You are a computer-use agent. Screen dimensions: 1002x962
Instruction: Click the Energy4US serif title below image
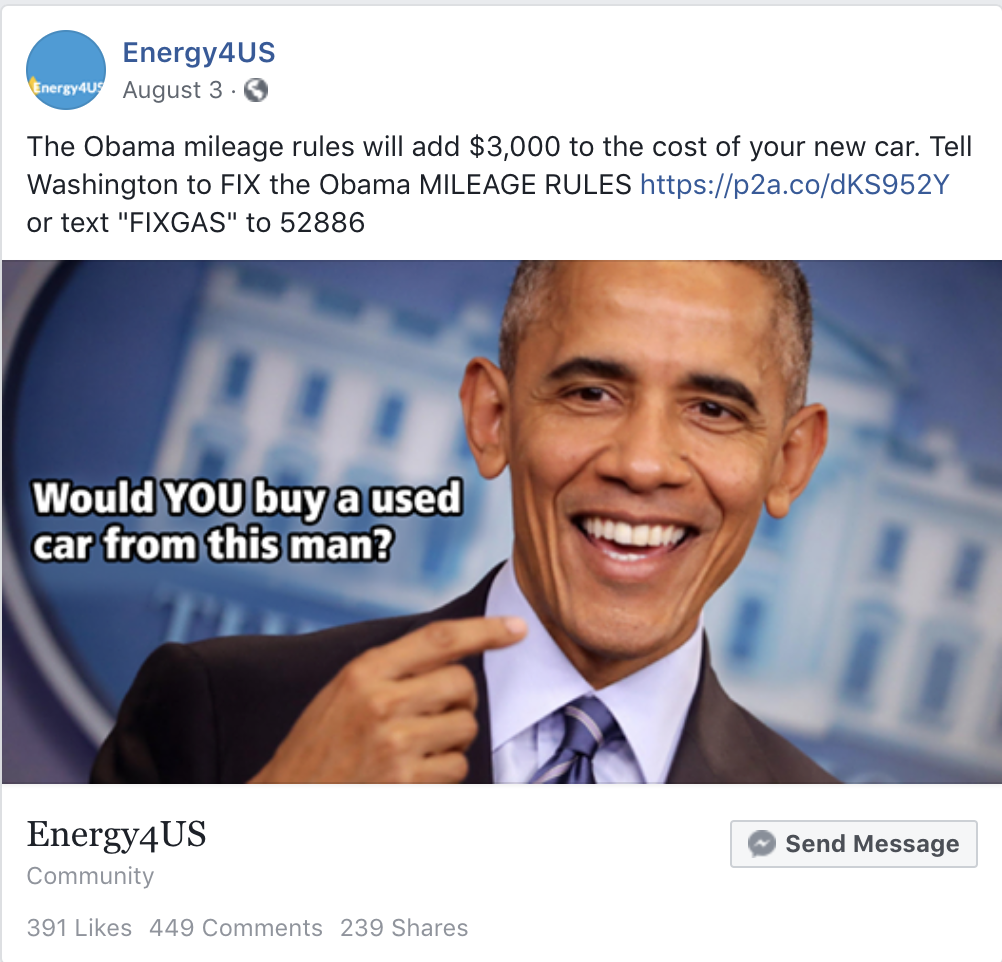click(x=116, y=835)
